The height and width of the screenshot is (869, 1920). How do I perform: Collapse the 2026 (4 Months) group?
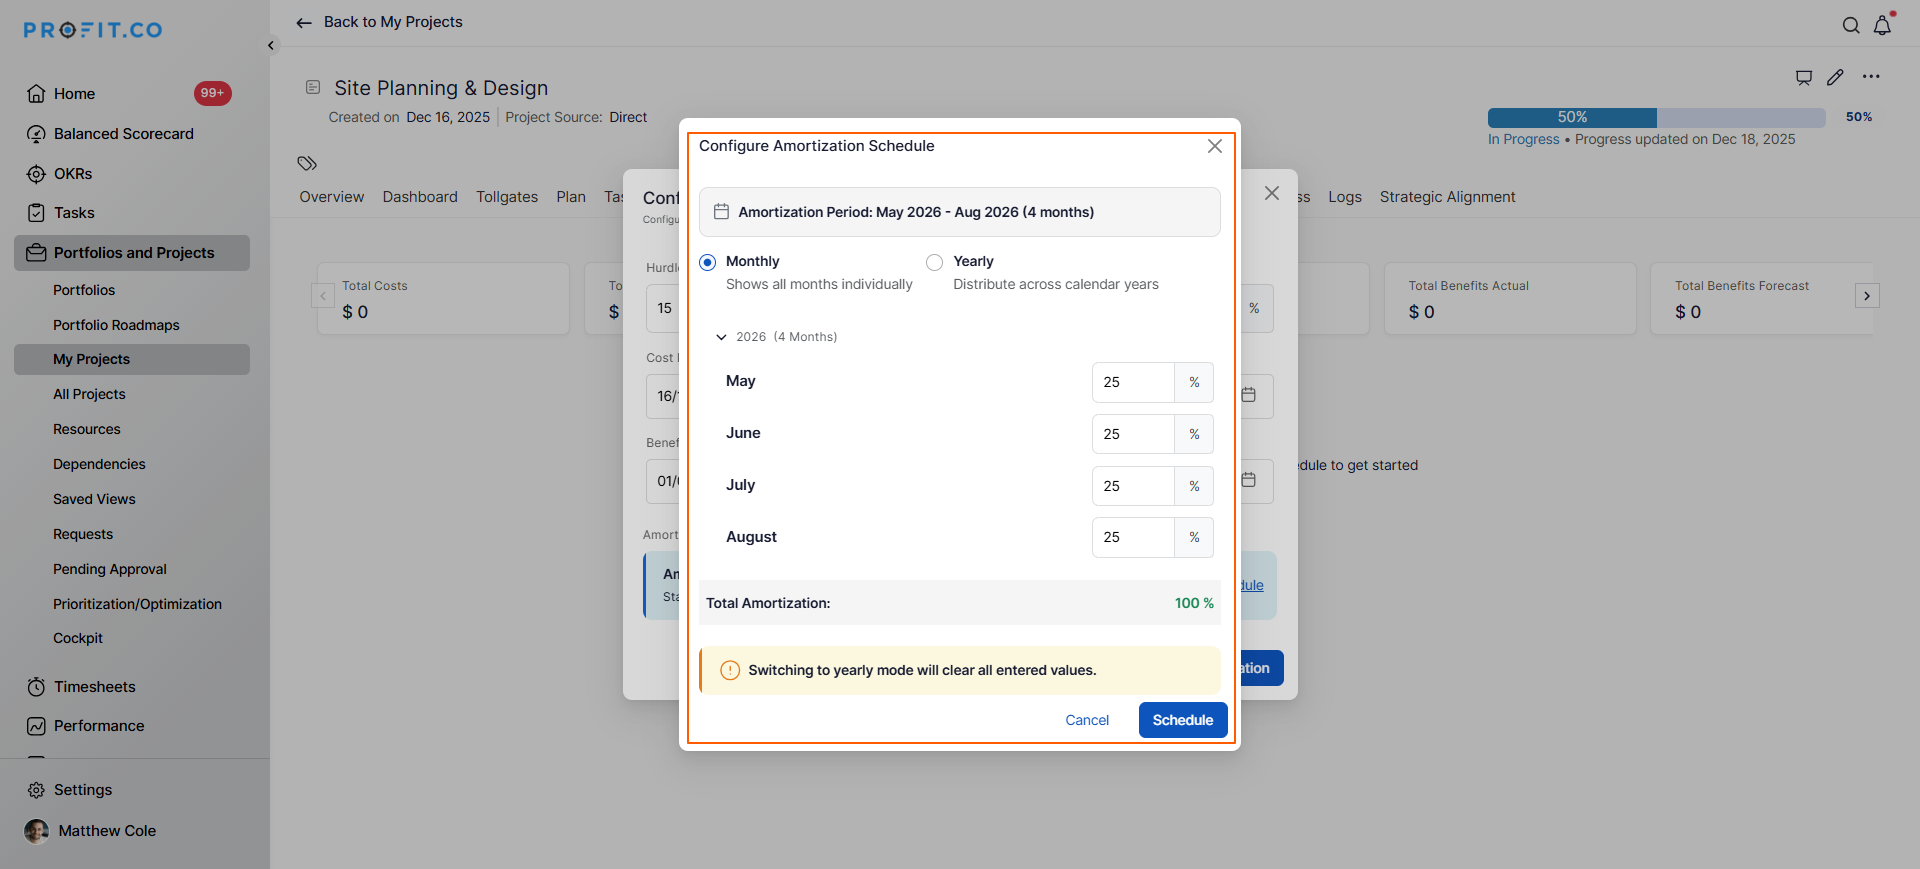coord(721,337)
